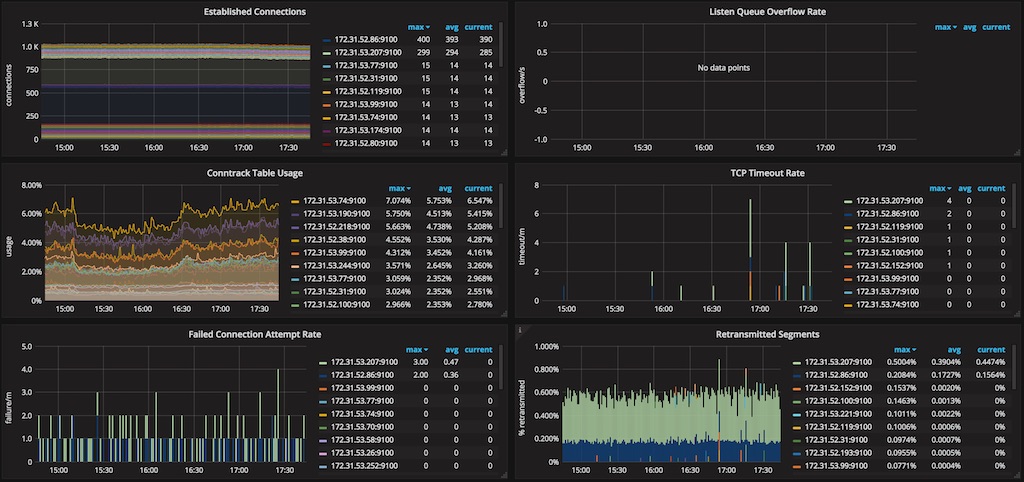This screenshot has height=482, width=1024.
Task: Open the Failed Connection Attempt Rate title menu
Action: [x=255, y=334]
